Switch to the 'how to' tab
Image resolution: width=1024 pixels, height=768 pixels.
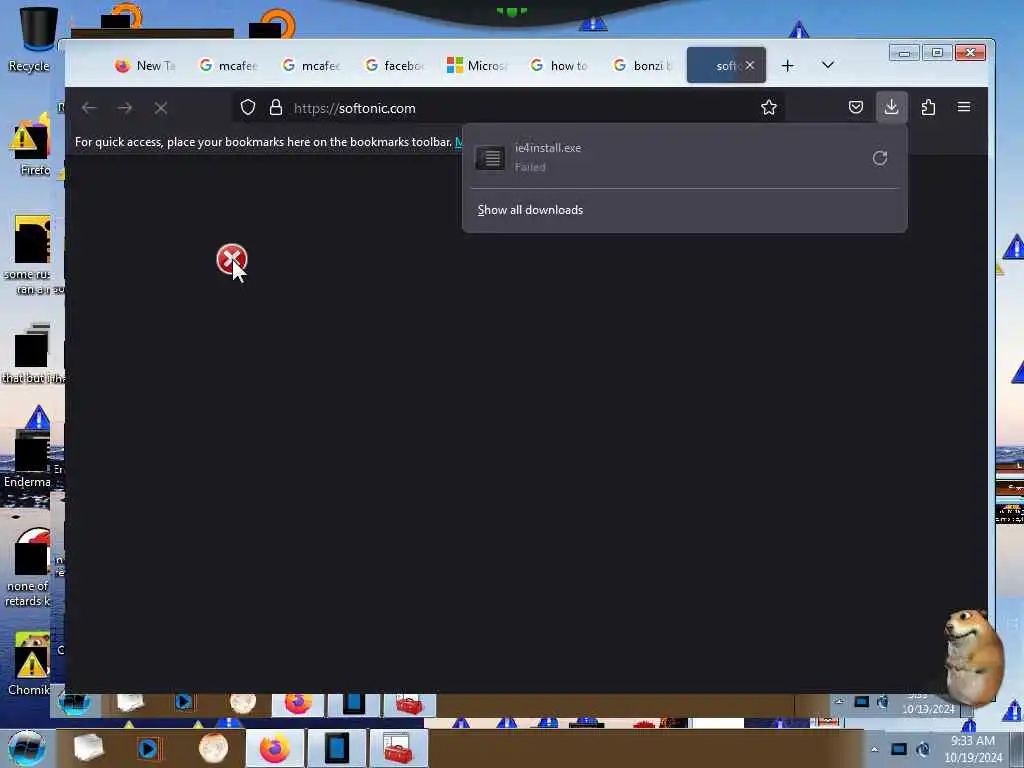560,65
